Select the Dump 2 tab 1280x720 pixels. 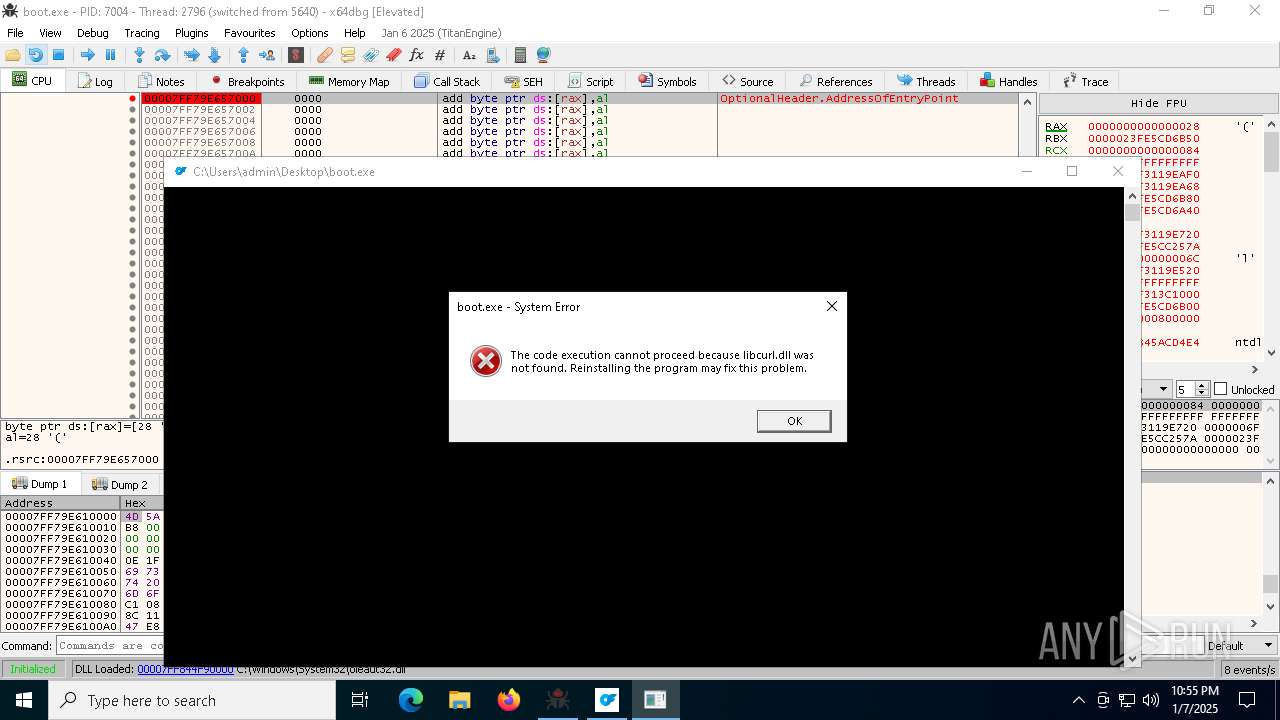(x=120, y=484)
